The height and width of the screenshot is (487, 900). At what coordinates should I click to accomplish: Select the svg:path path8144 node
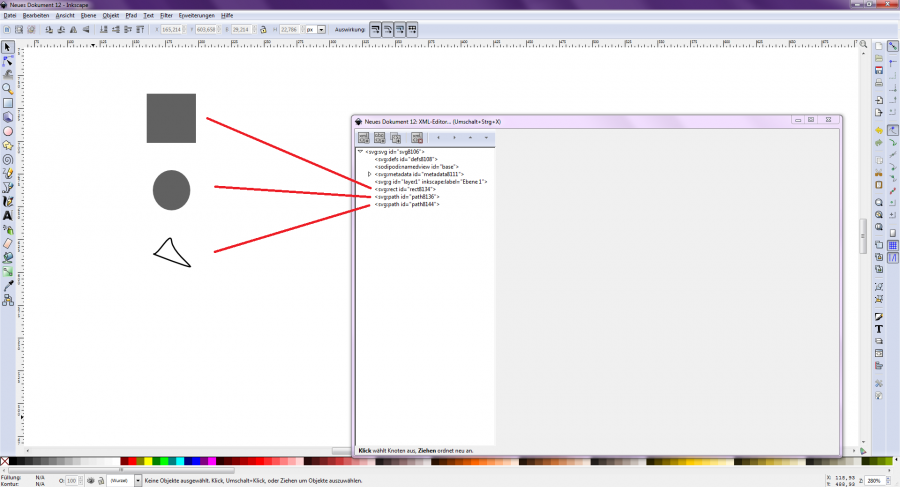pos(407,204)
